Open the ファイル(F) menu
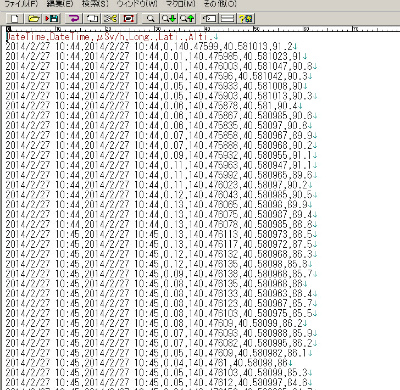 pos(21,4)
